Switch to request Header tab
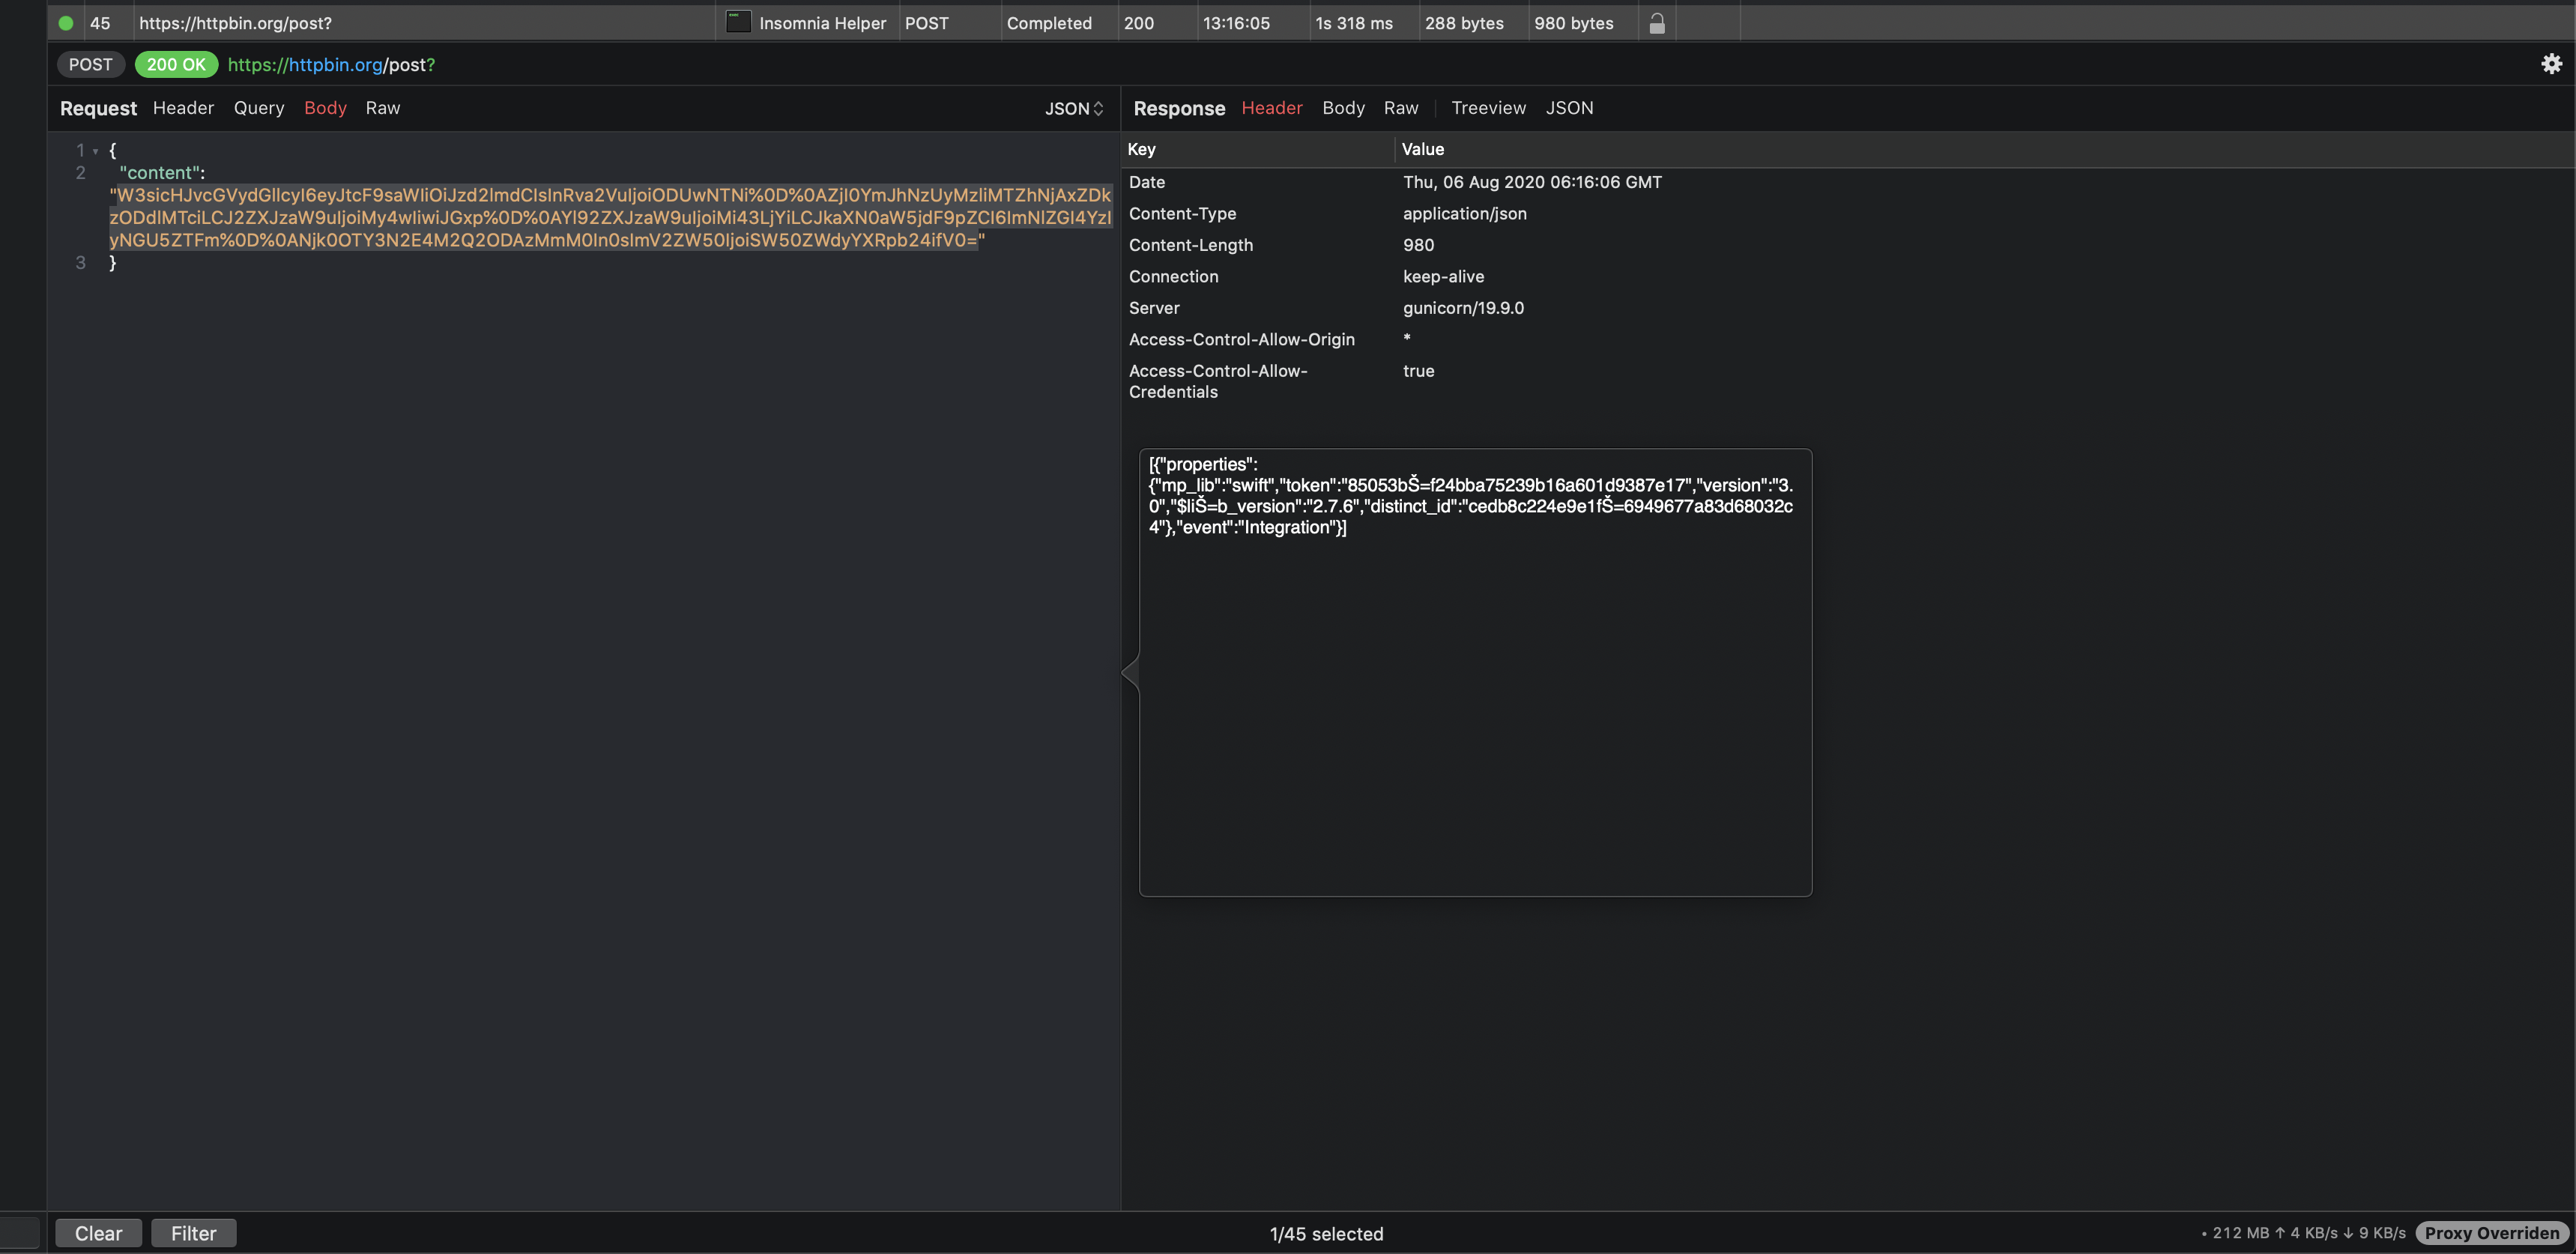The width and height of the screenshot is (2576, 1254). pyautogui.click(x=183, y=108)
